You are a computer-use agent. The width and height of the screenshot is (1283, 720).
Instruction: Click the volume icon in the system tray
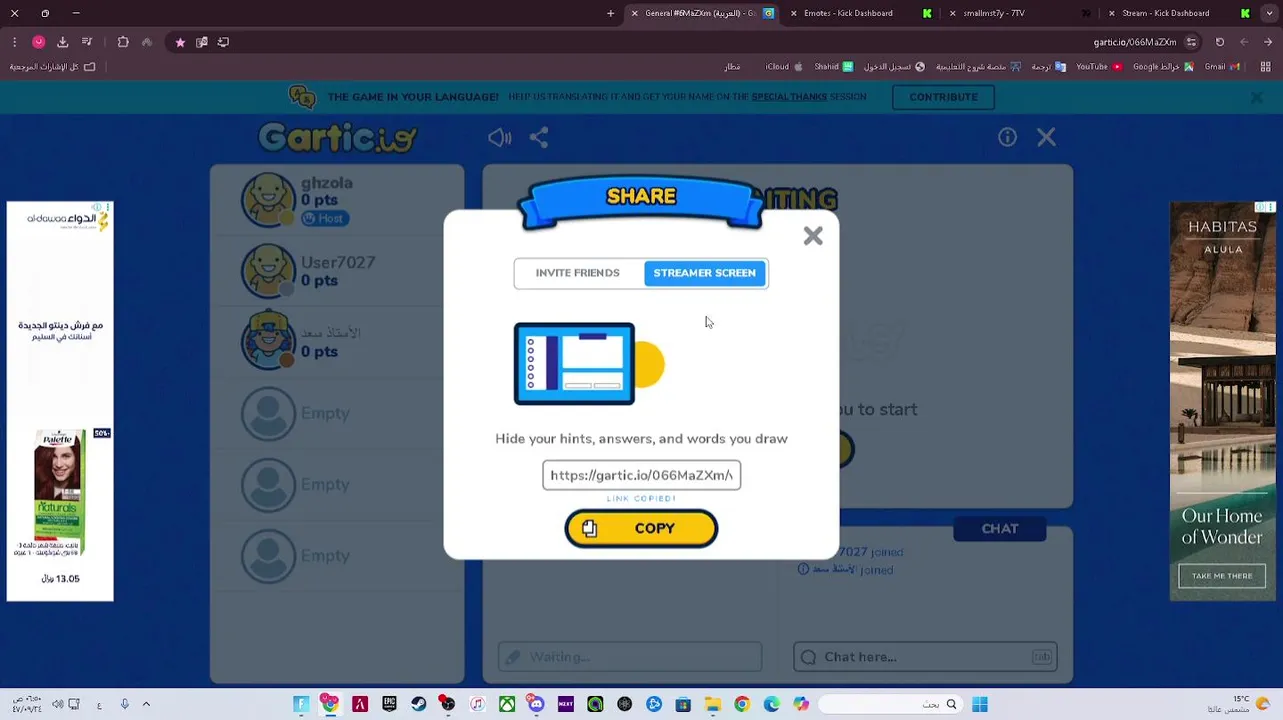point(57,704)
